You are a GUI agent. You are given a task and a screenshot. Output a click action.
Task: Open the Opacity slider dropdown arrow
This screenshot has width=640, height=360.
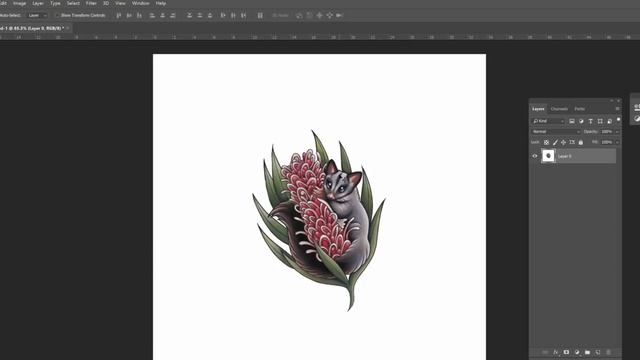coord(617,132)
